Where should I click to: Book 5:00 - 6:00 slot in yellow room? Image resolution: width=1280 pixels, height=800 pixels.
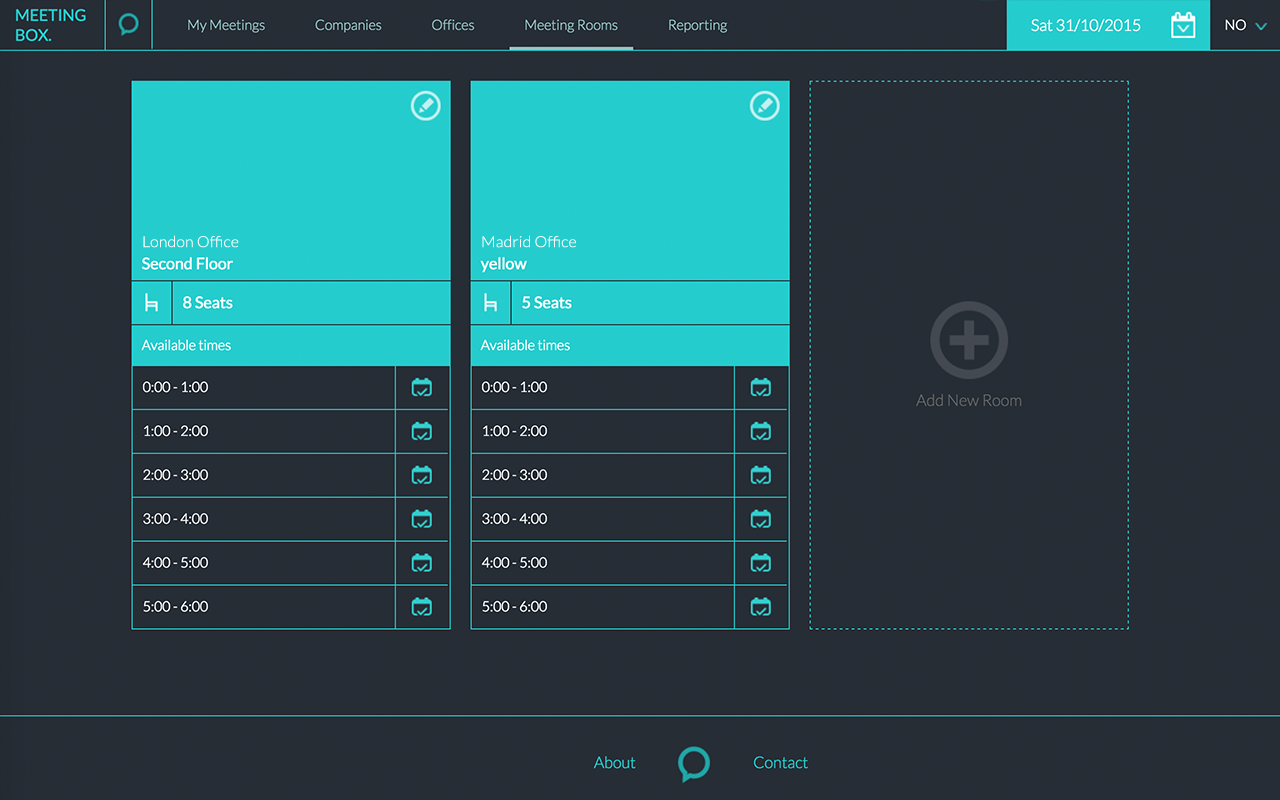coord(761,607)
